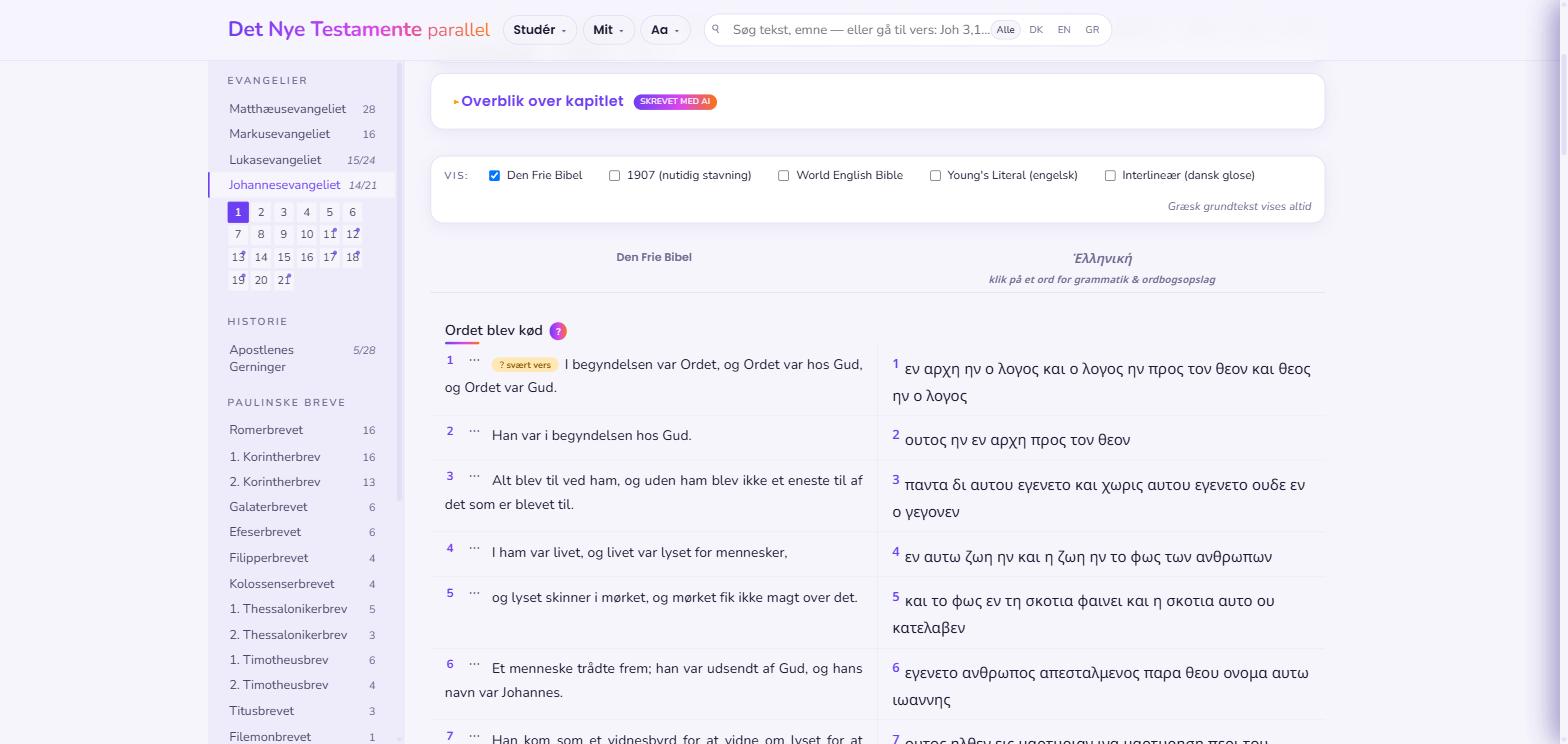Click verse number 1 in the Danish column

click(x=450, y=360)
